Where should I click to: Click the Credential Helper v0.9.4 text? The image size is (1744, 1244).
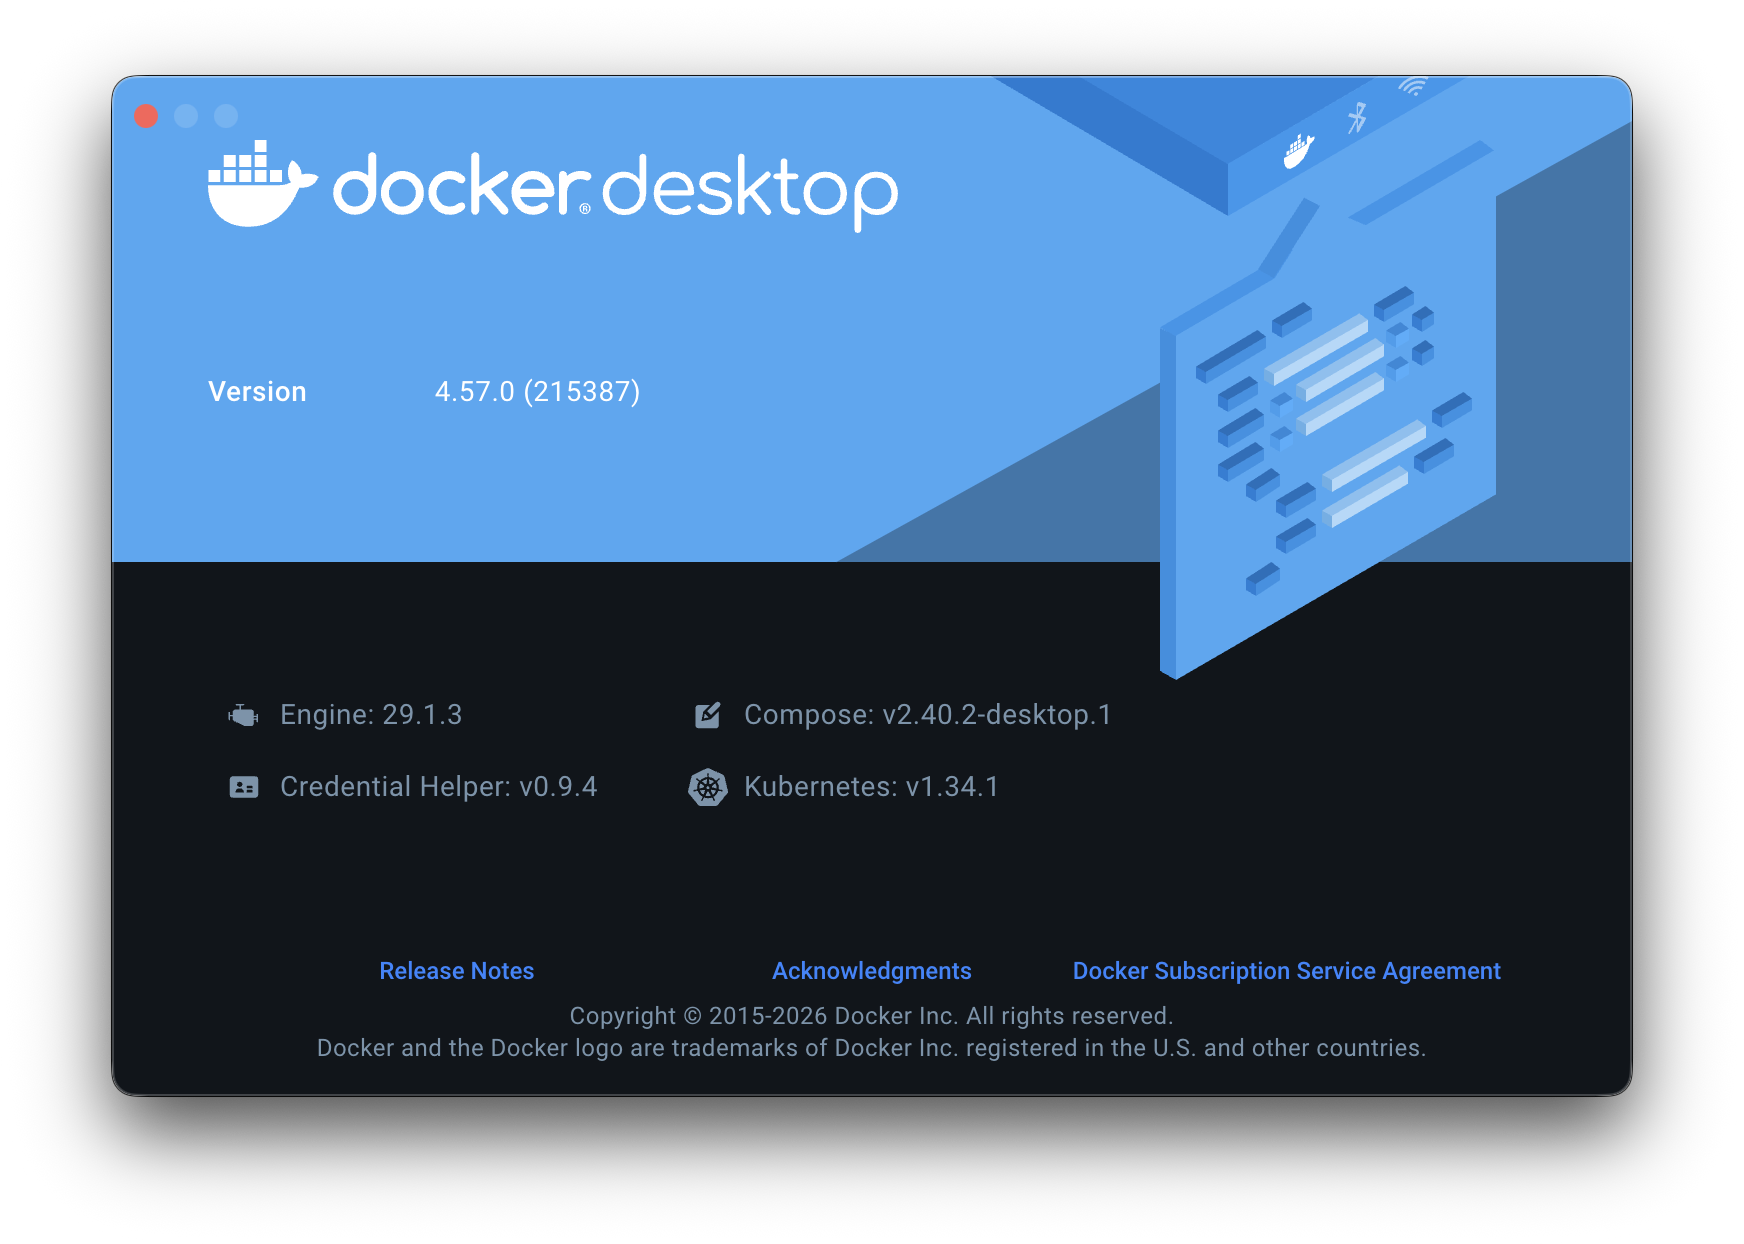pos(438,787)
